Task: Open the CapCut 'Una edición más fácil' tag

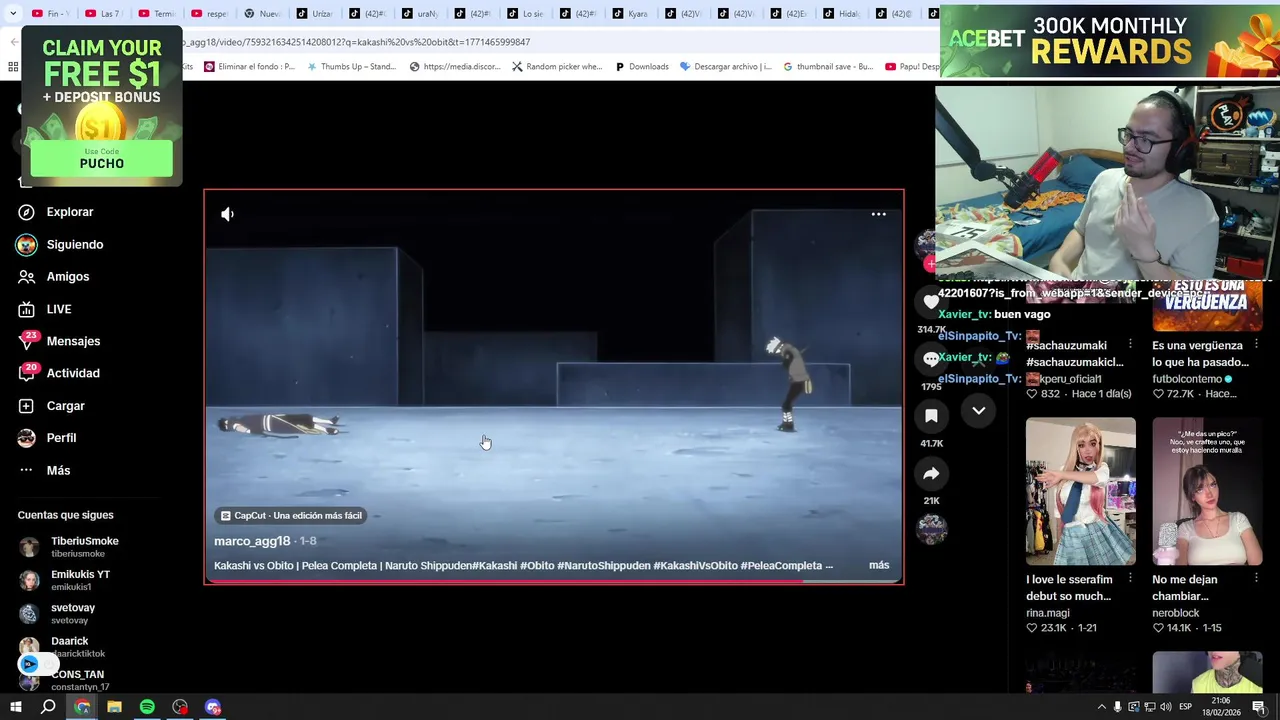Action: pyautogui.click(x=291, y=515)
